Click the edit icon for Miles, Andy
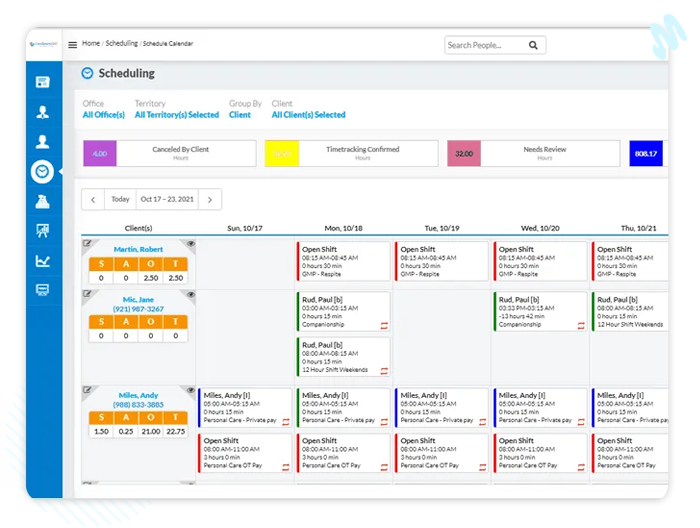 [87, 391]
